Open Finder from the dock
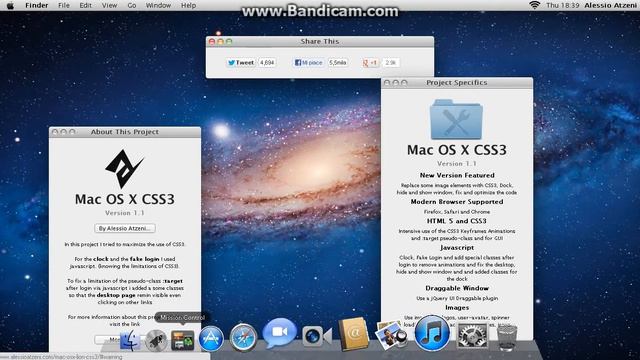 click(x=130, y=340)
